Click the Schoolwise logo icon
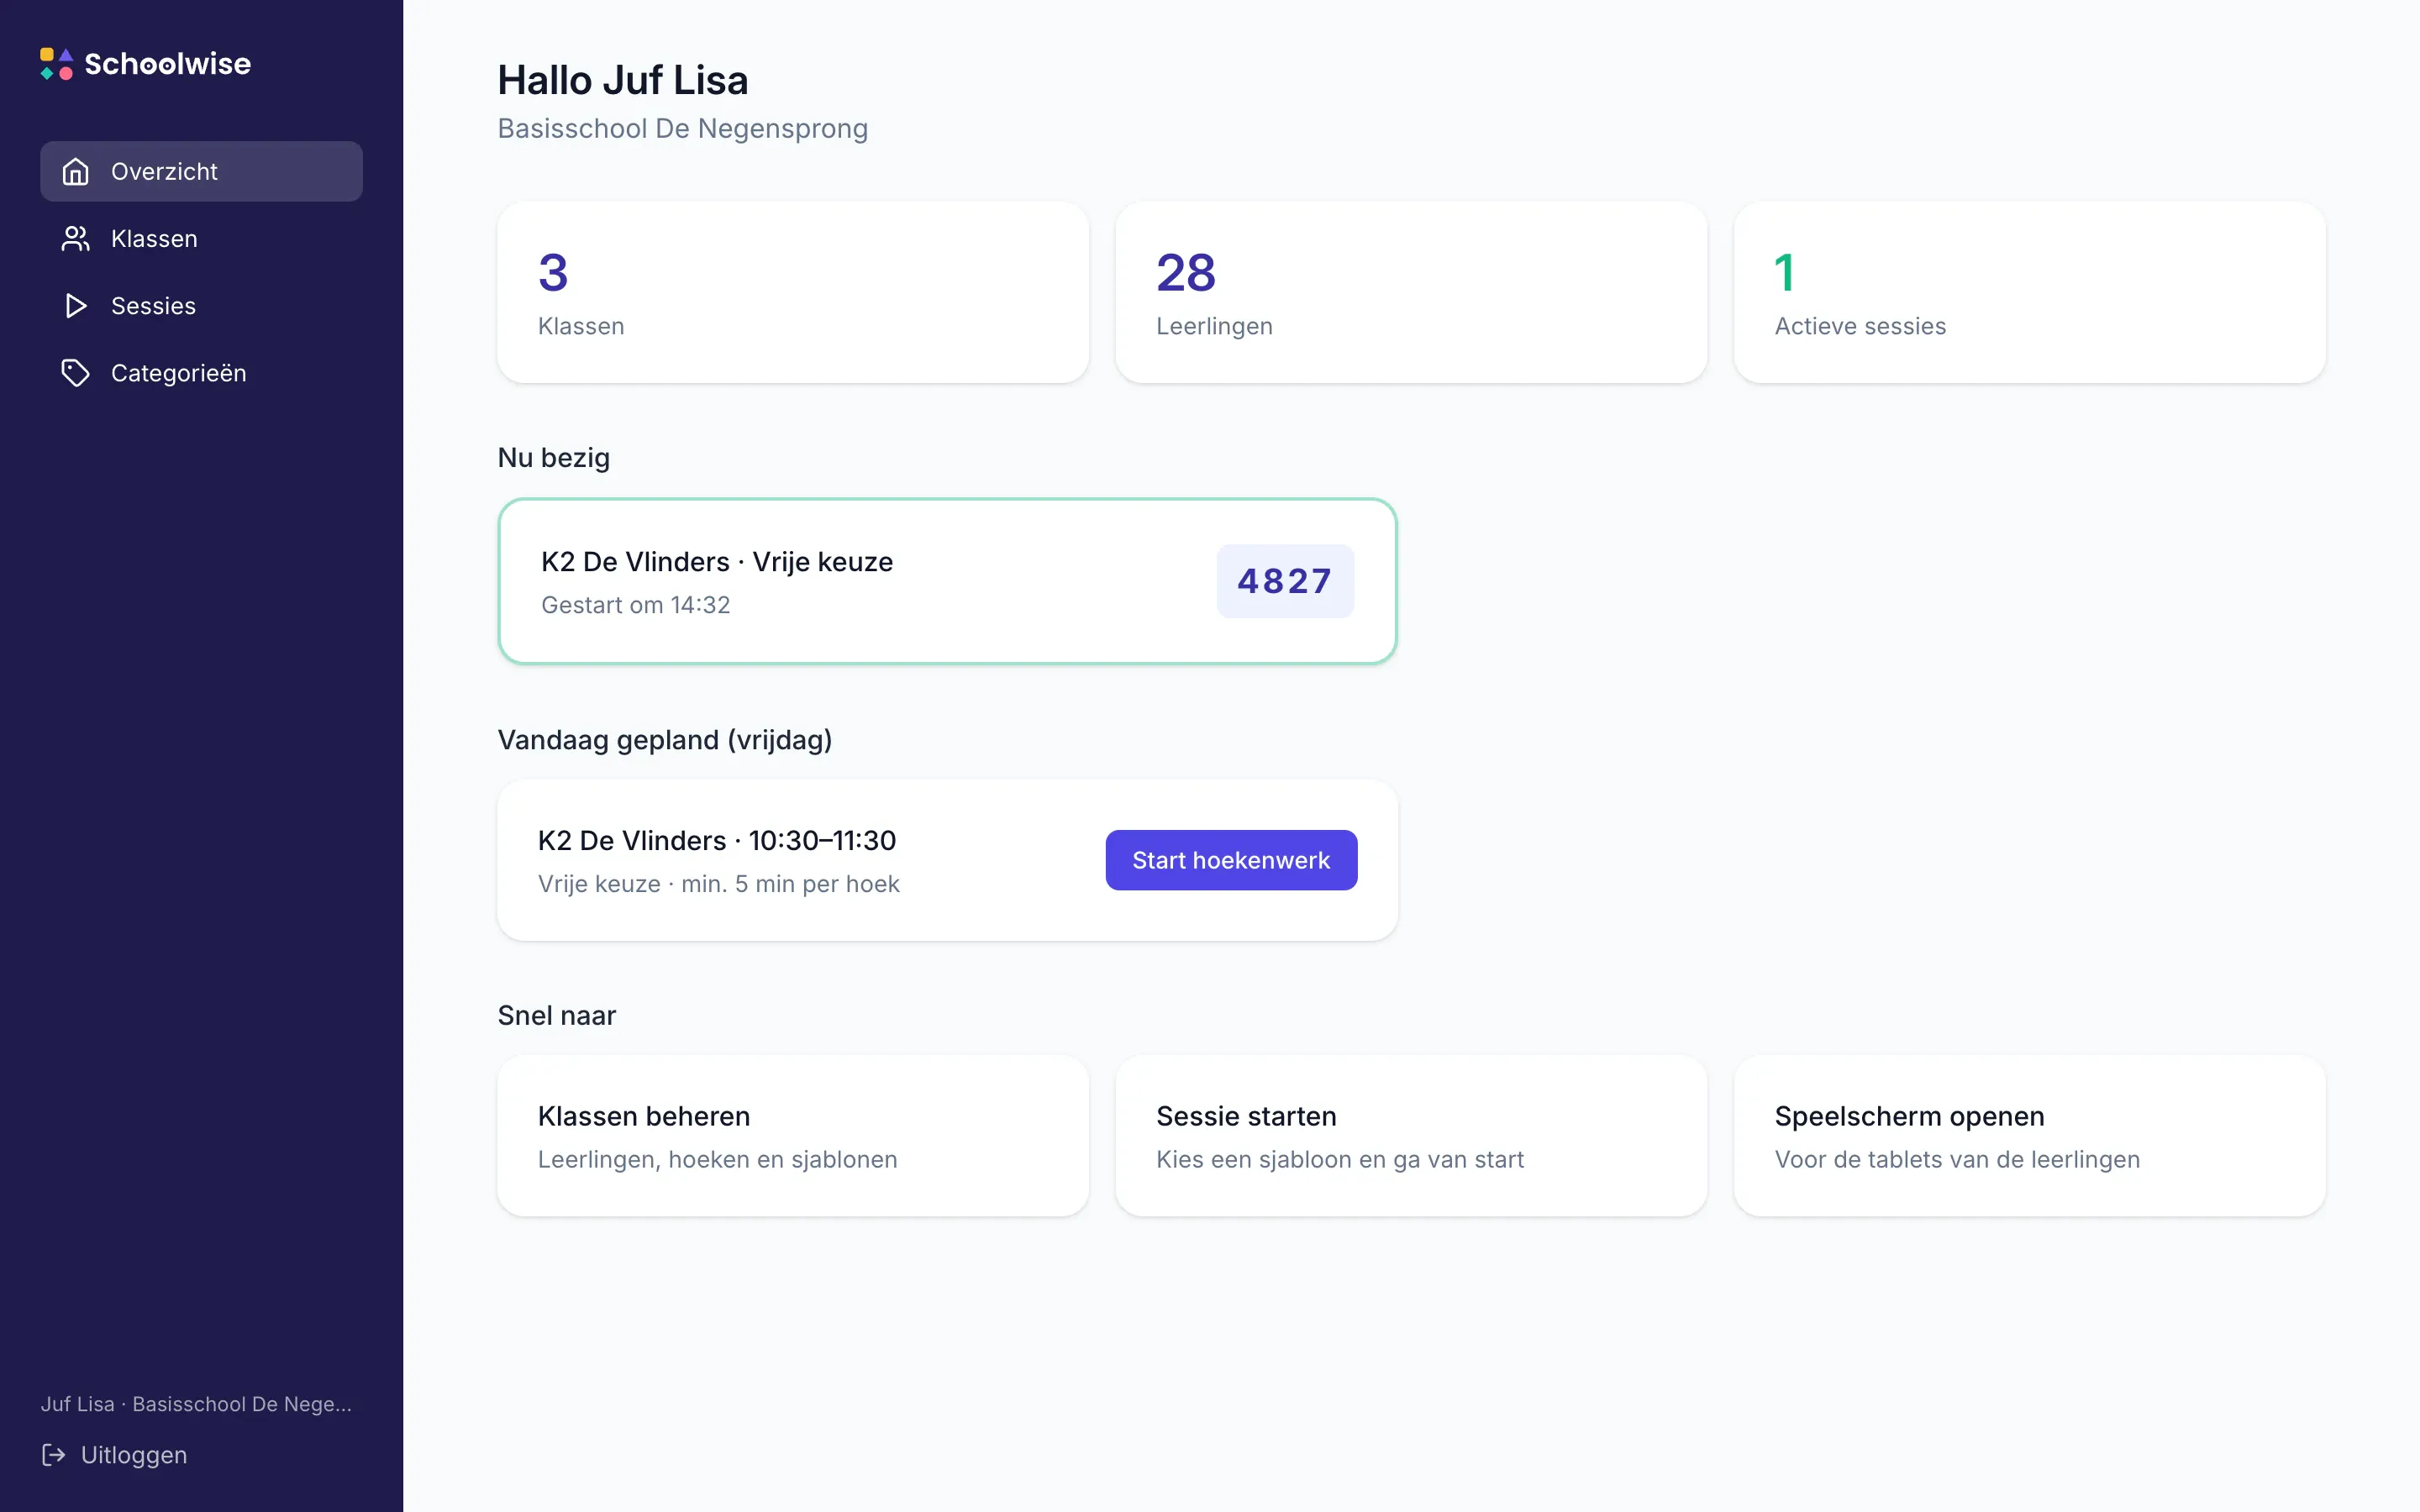The image size is (2420, 1512). tap(56, 64)
